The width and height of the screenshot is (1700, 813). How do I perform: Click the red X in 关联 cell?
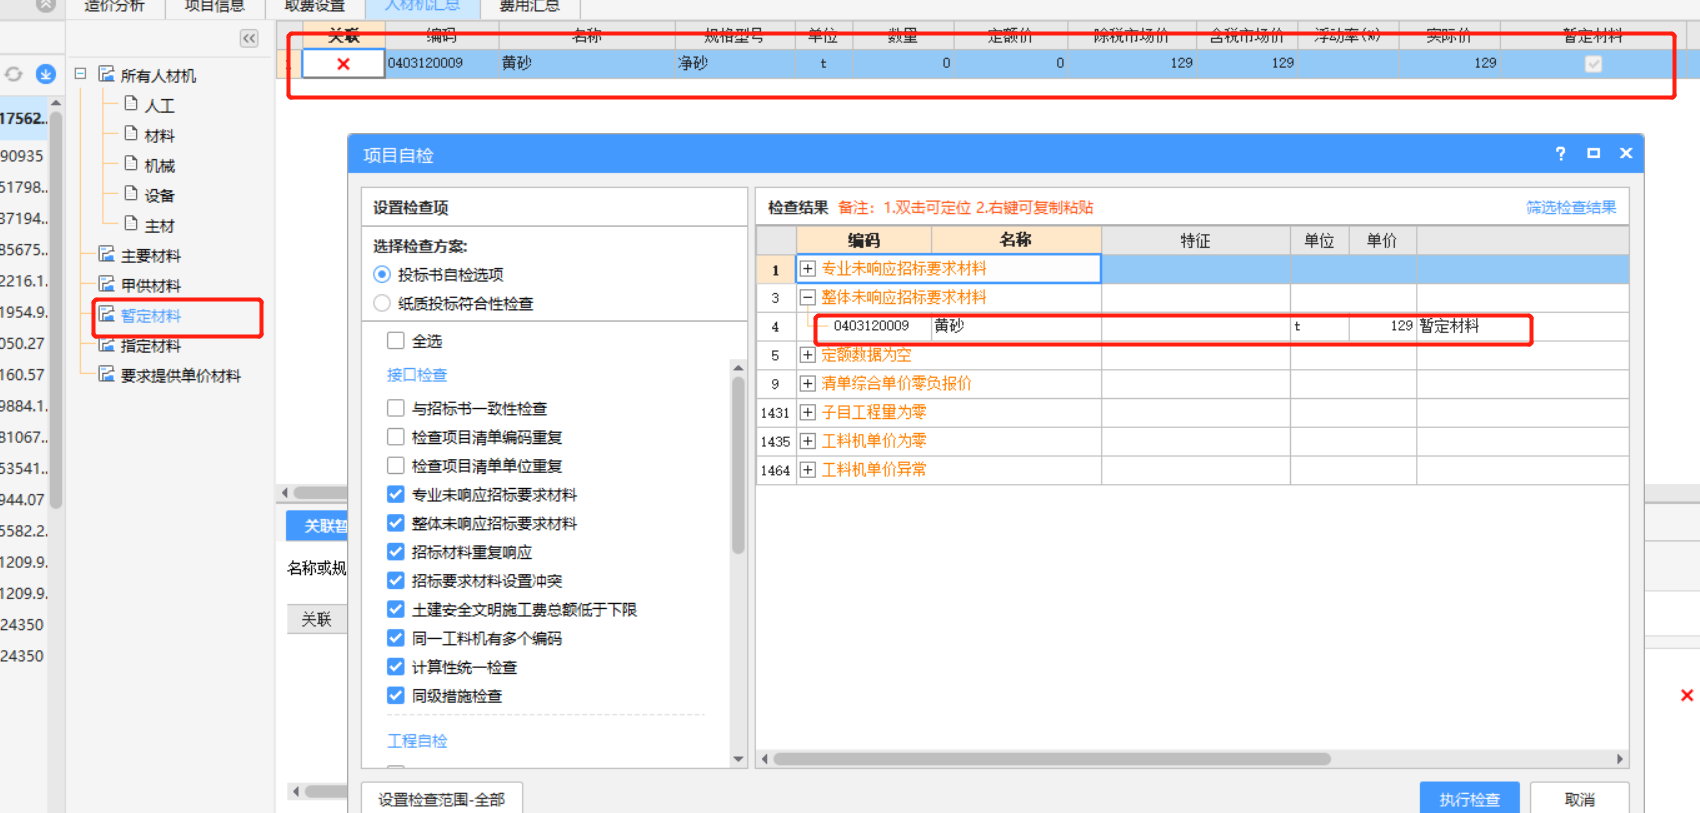pos(343,64)
